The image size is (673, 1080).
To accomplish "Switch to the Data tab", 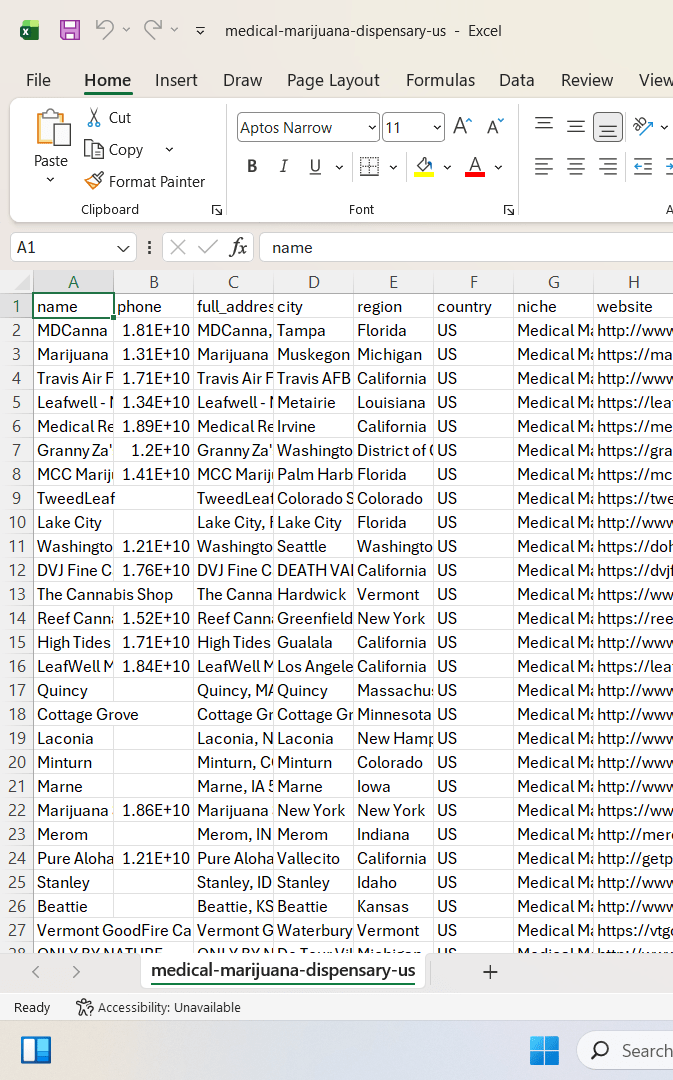I will point(517,80).
